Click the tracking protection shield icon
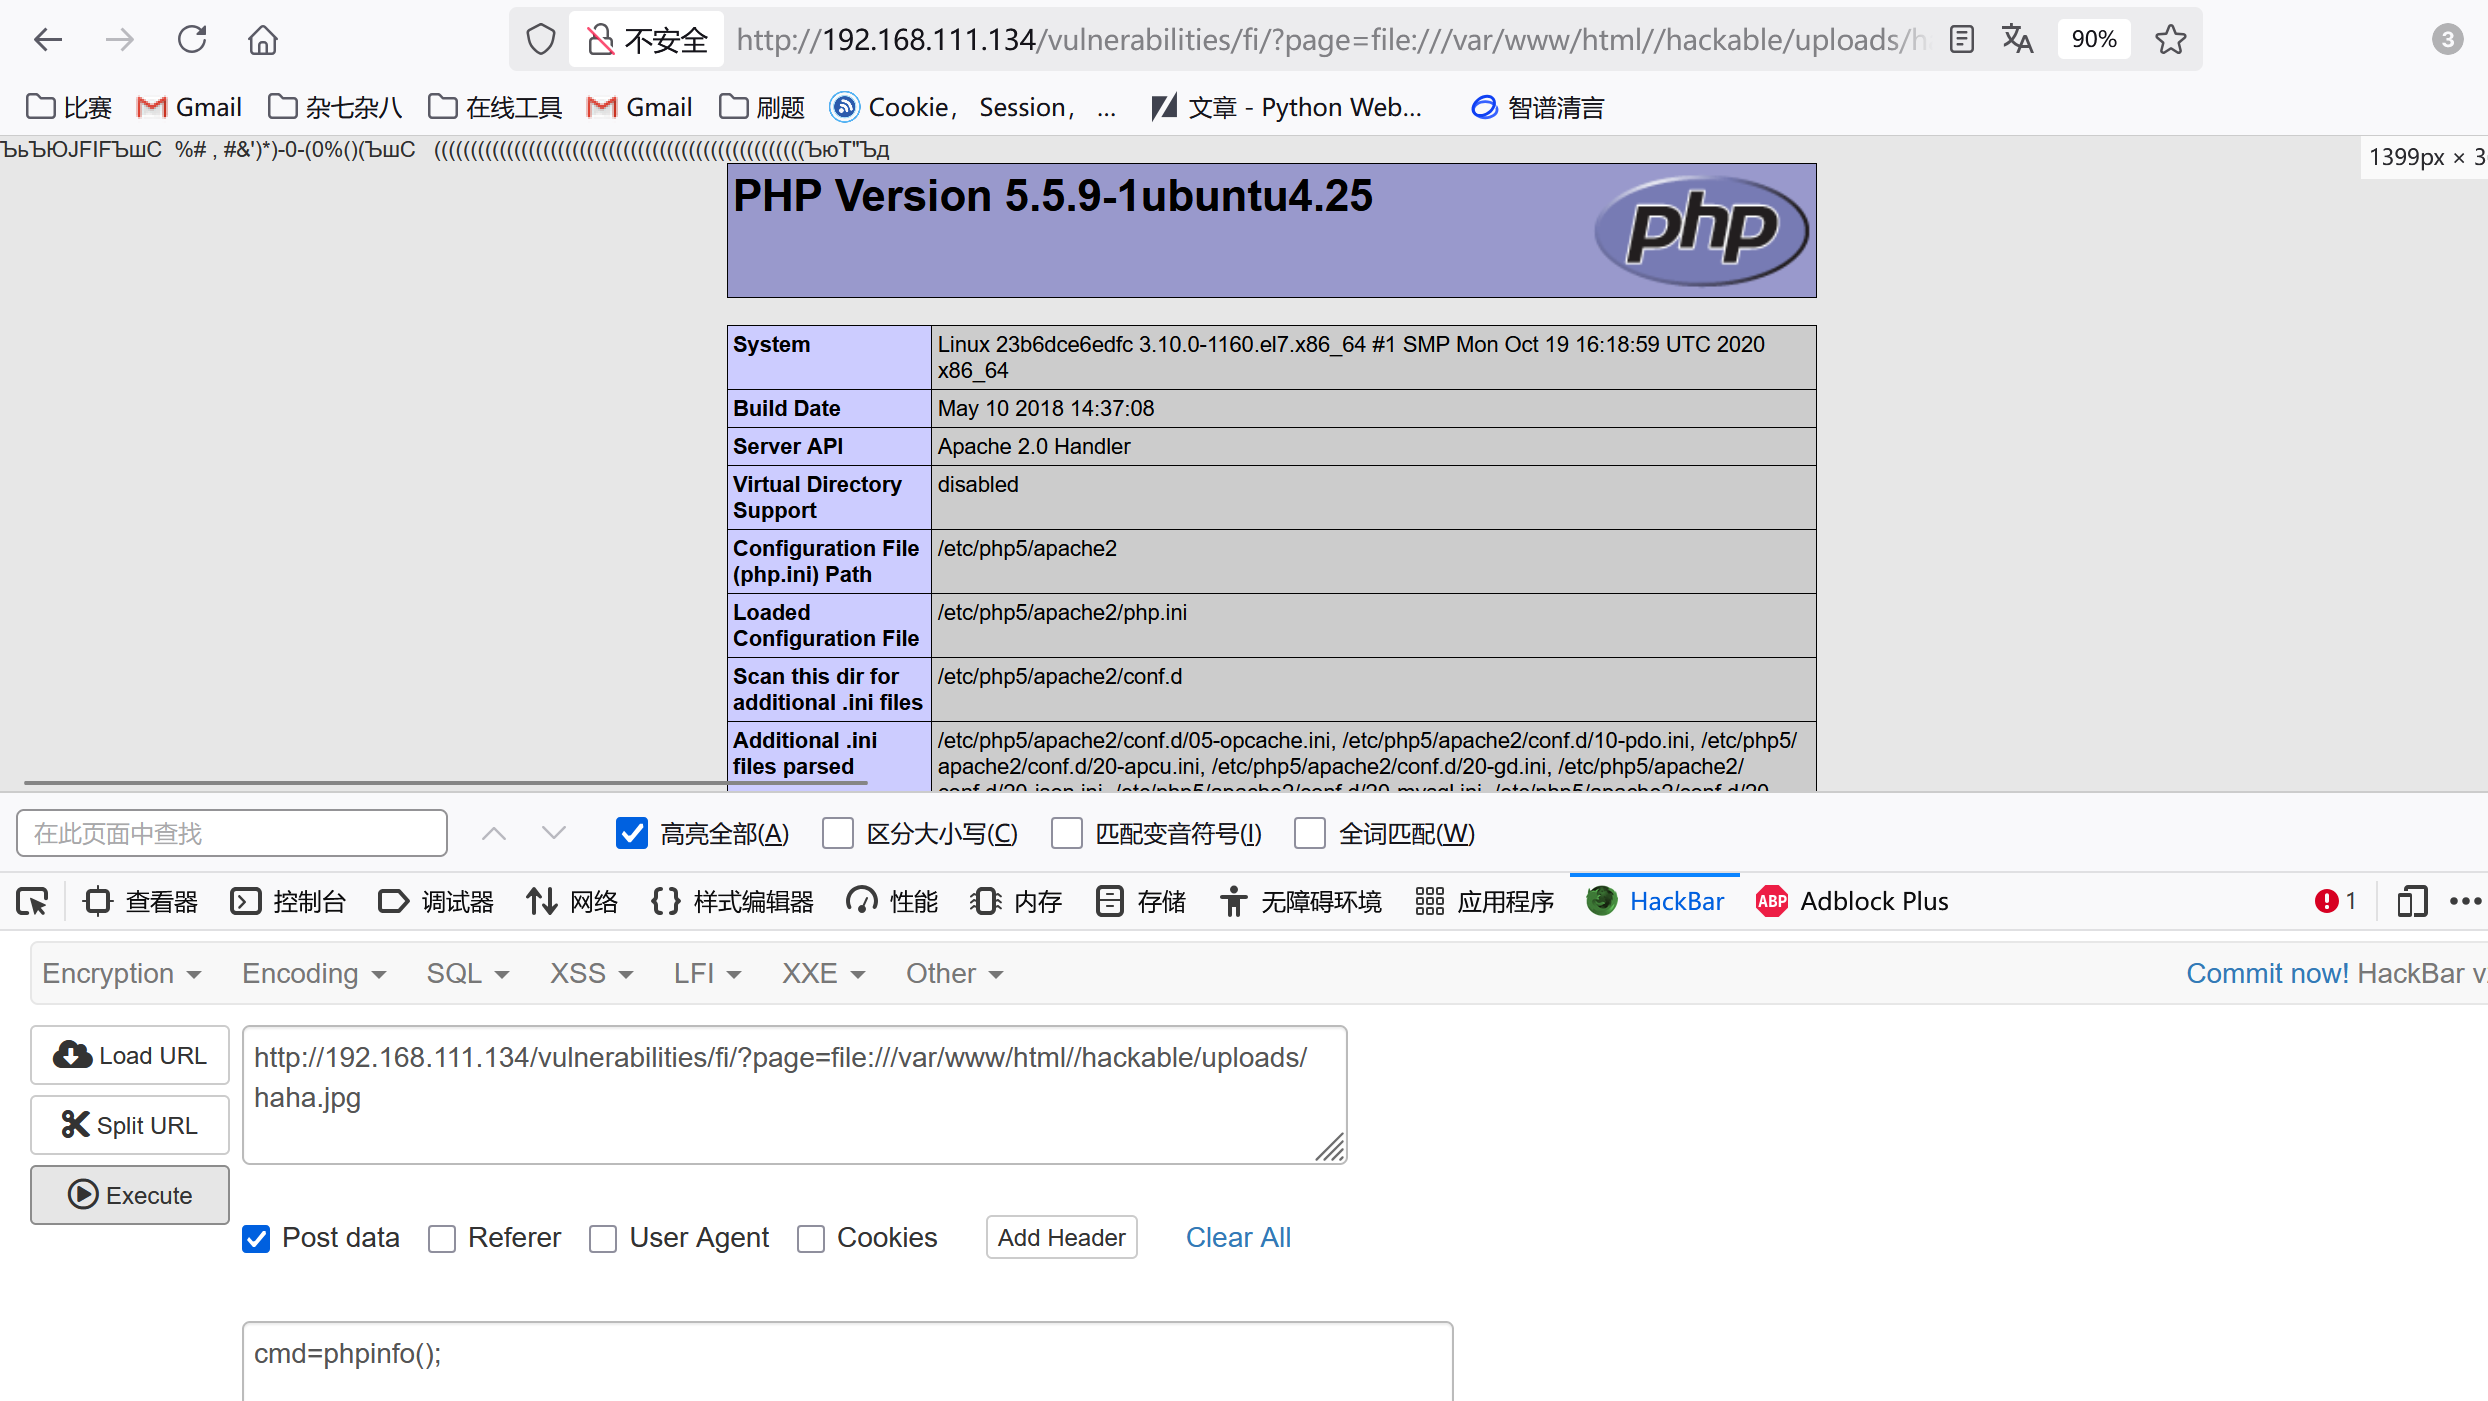This screenshot has height=1401, width=2488. pyautogui.click(x=541, y=40)
